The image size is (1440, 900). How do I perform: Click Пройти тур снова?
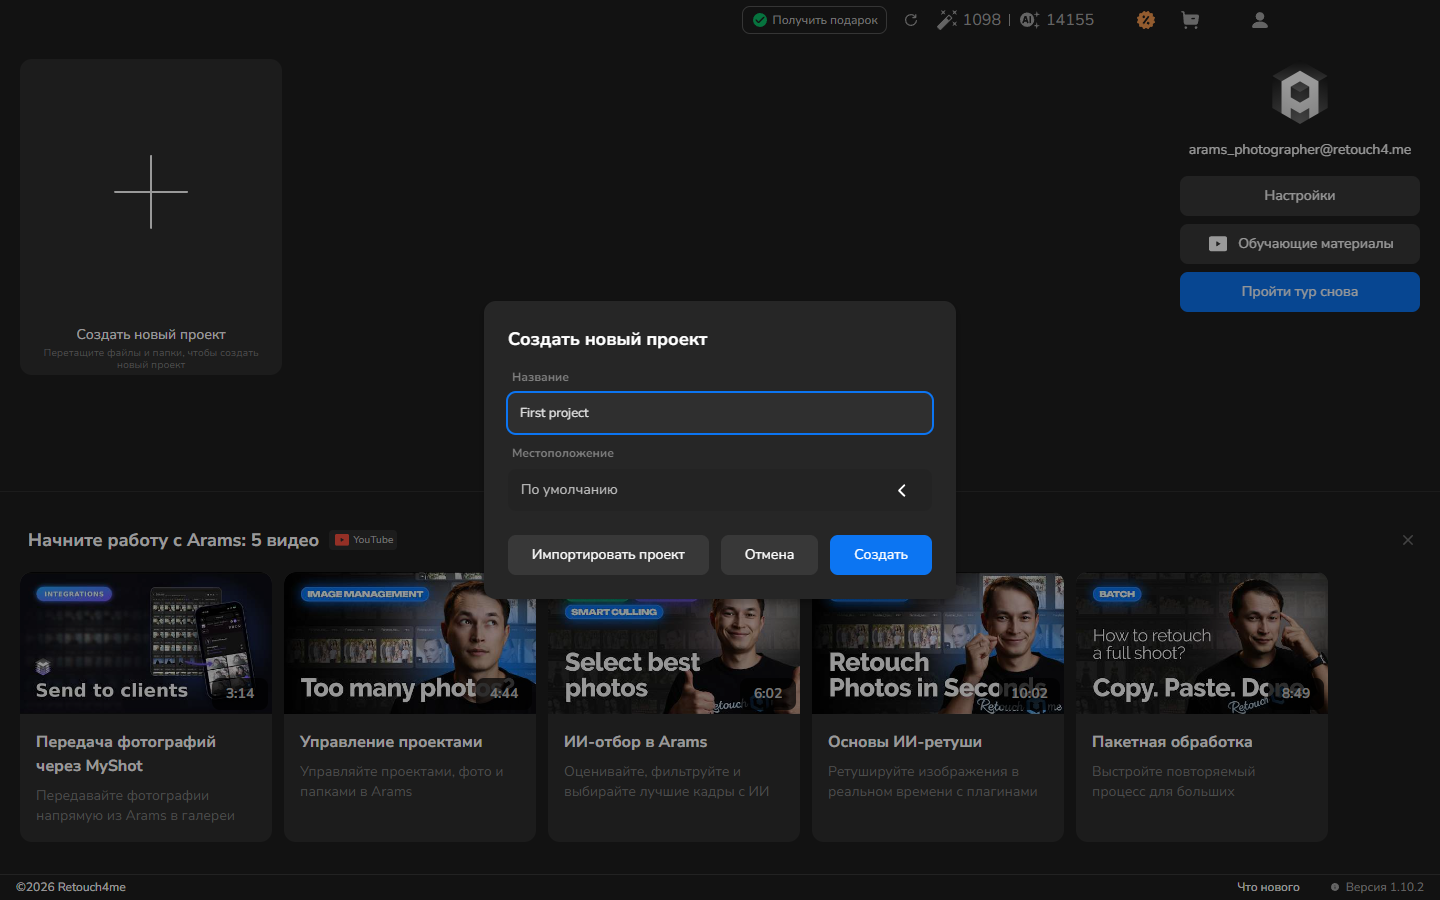coord(1300,292)
